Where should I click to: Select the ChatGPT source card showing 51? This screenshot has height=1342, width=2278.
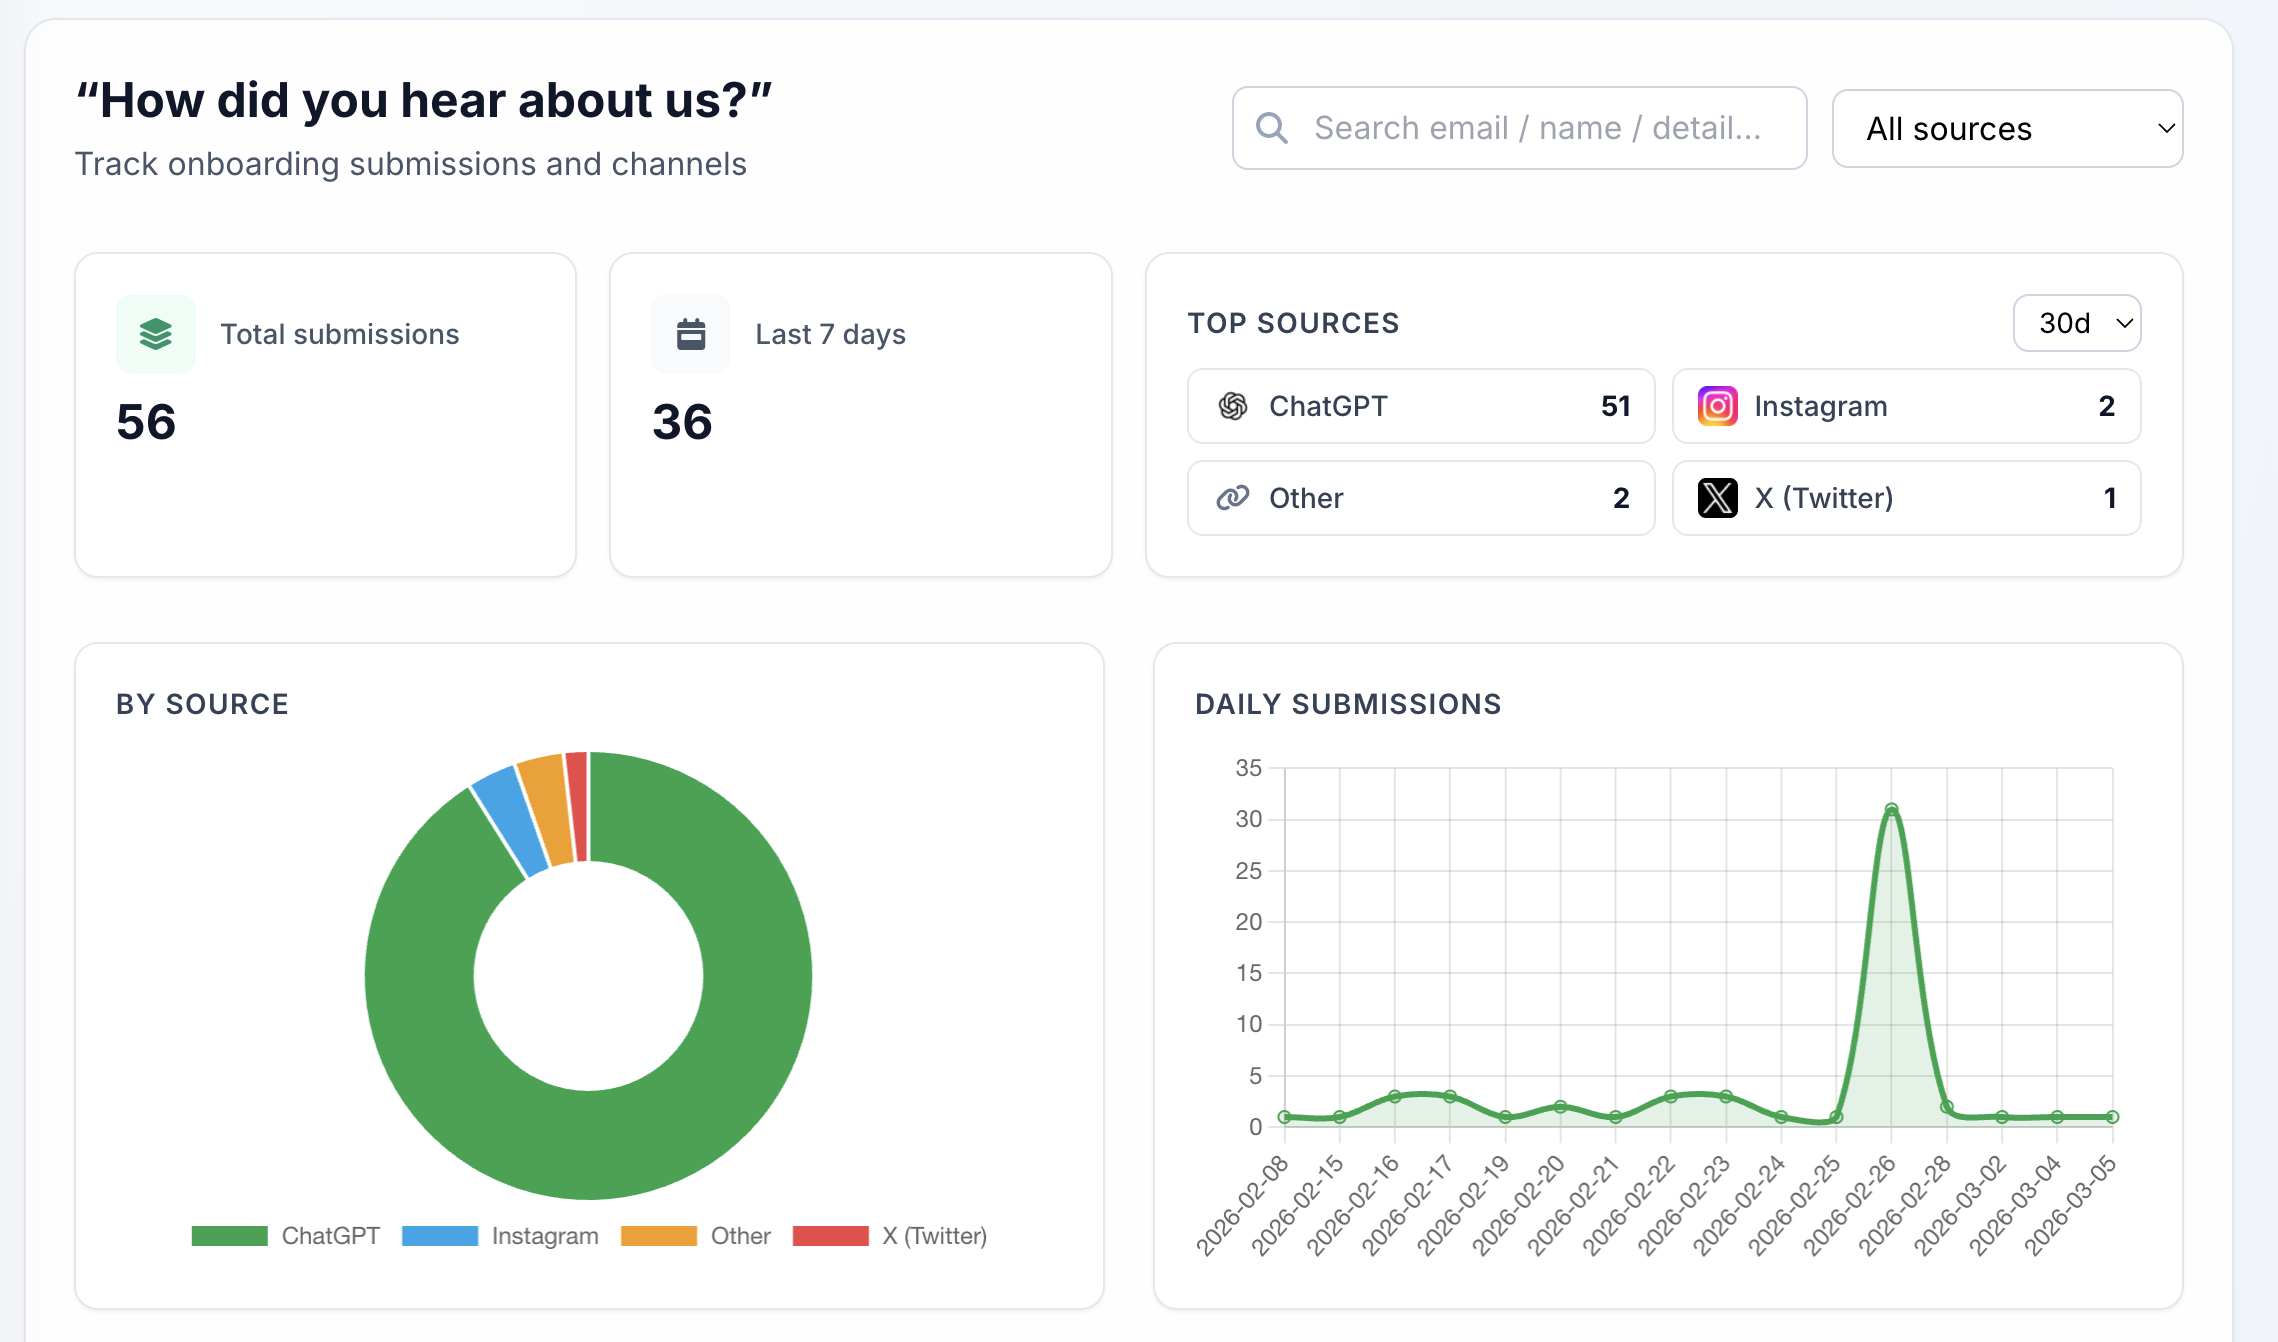pos(1420,406)
